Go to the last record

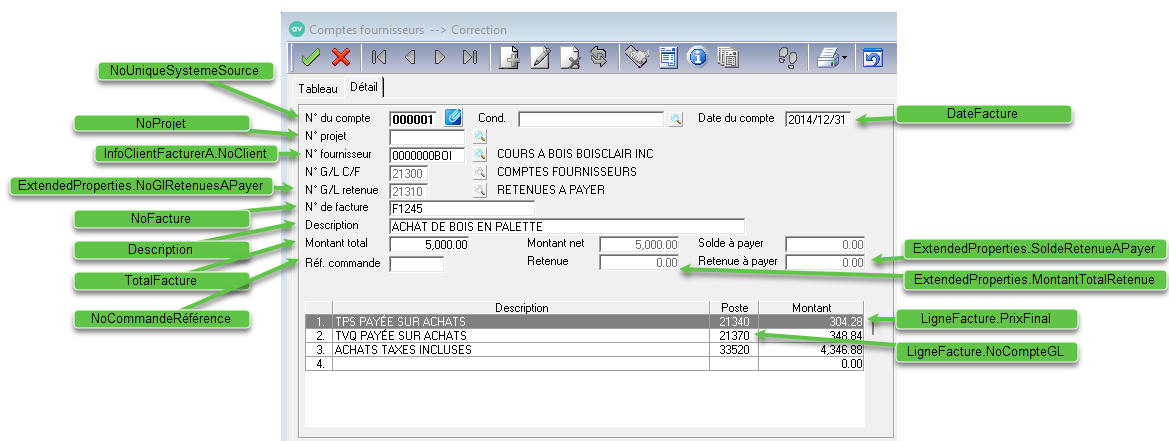coord(469,58)
